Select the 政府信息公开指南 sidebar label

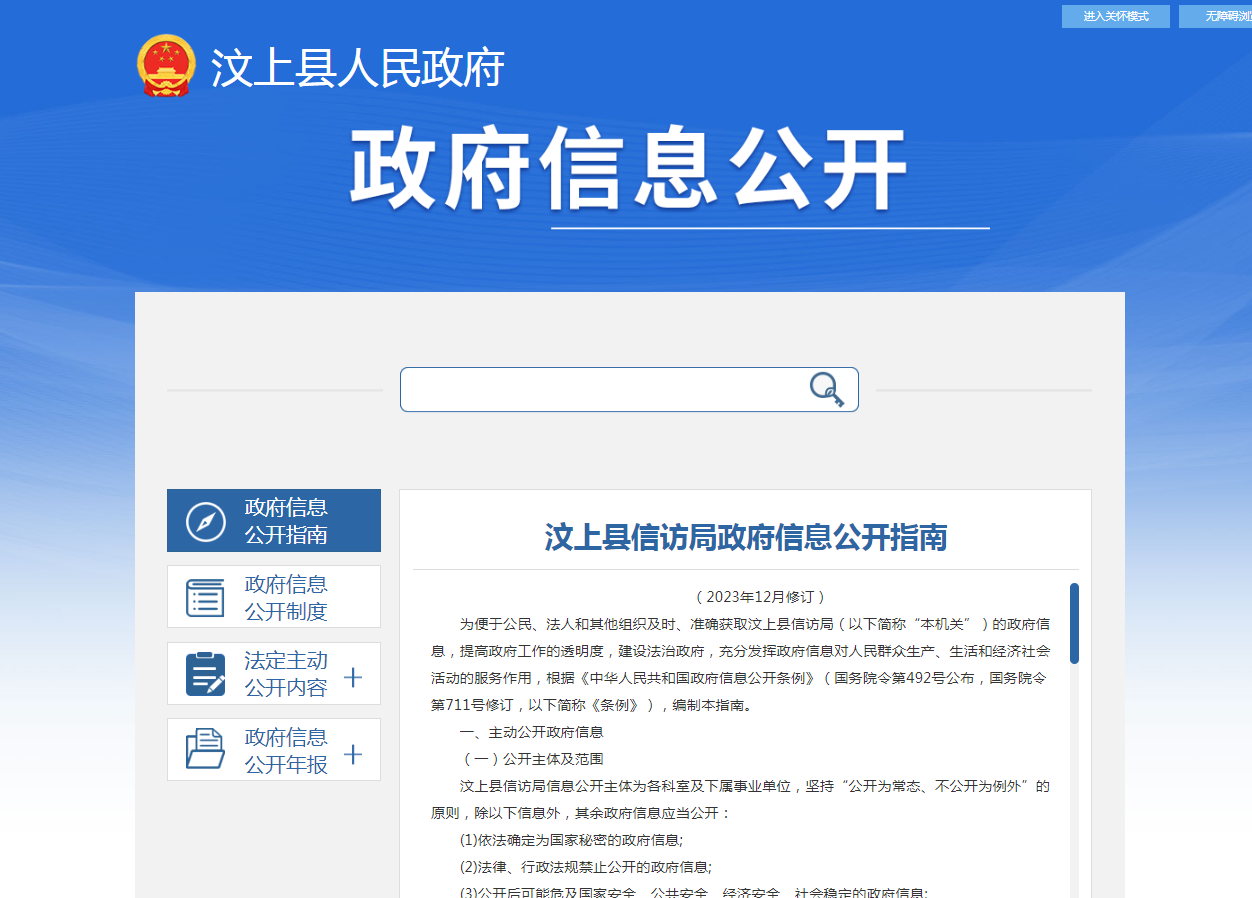pos(286,521)
